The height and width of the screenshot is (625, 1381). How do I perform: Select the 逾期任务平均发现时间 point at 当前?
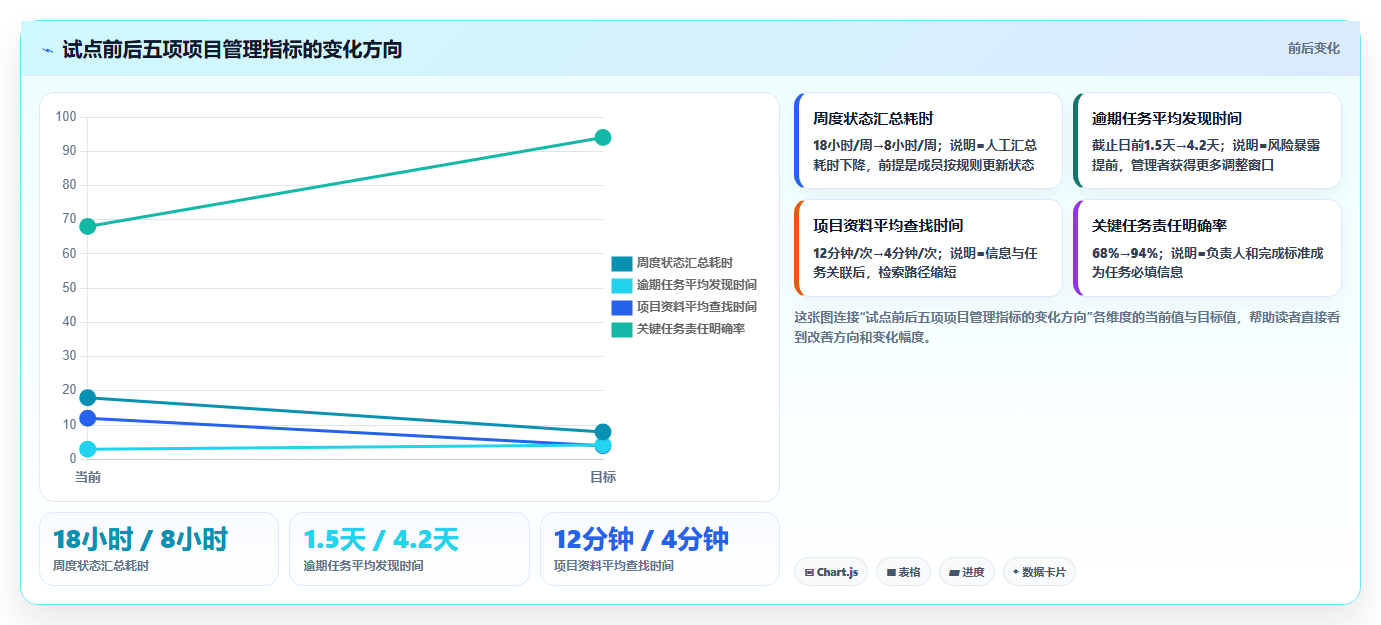88,449
